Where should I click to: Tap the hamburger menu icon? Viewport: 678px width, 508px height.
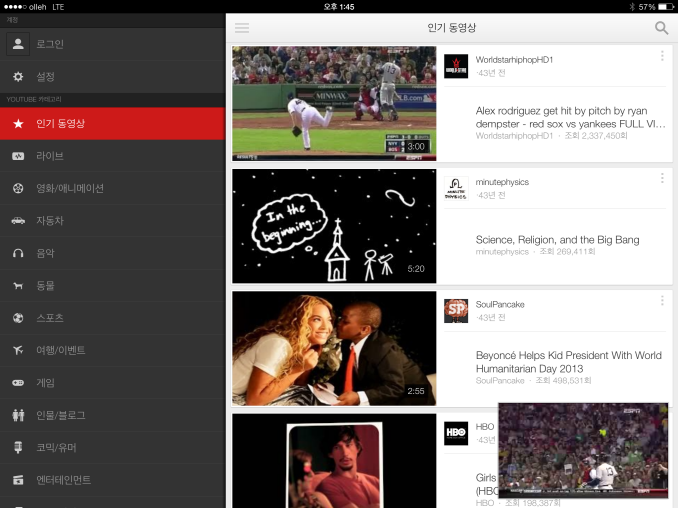pyautogui.click(x=242, y=28)
